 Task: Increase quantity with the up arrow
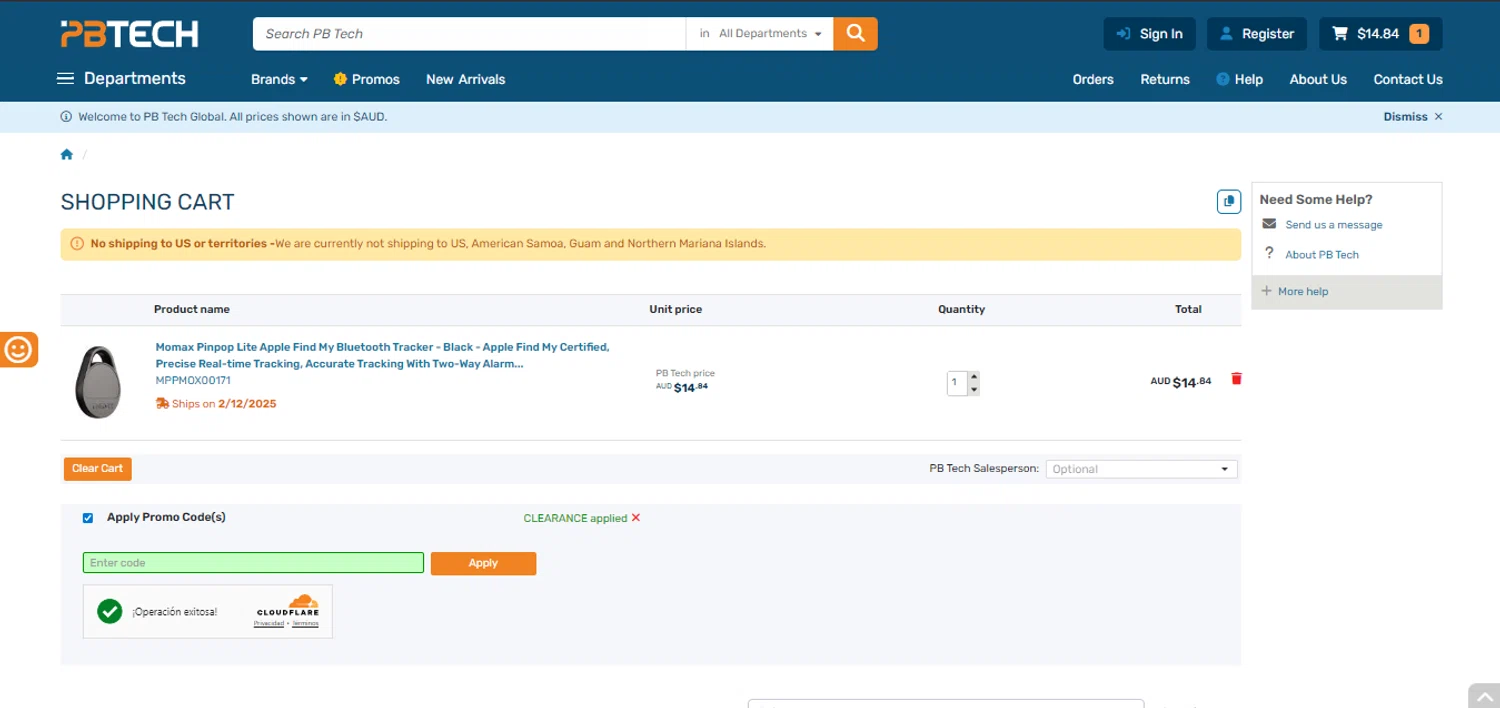click(974, 377)
